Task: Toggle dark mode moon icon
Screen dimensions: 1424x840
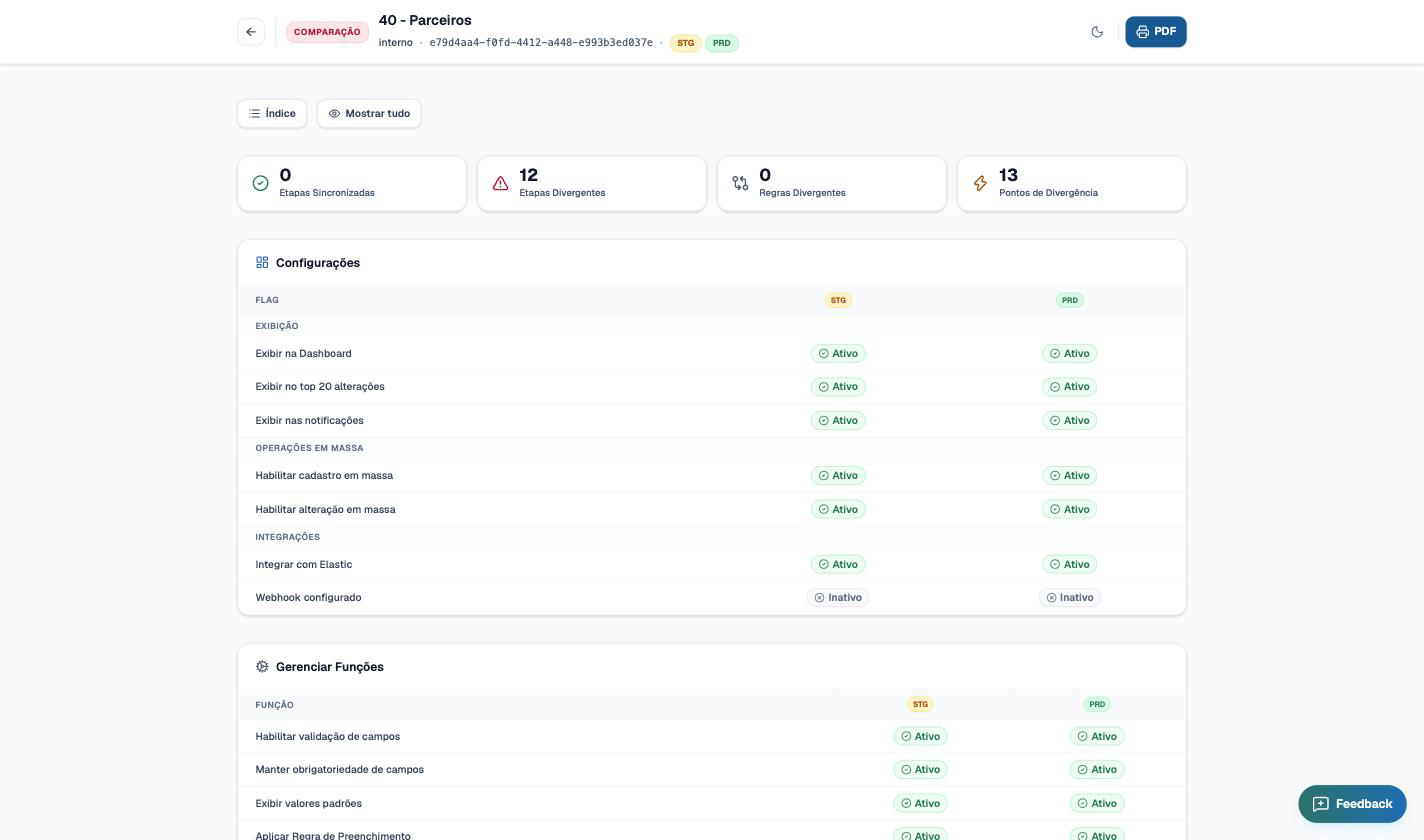Action: (1097, 32)
